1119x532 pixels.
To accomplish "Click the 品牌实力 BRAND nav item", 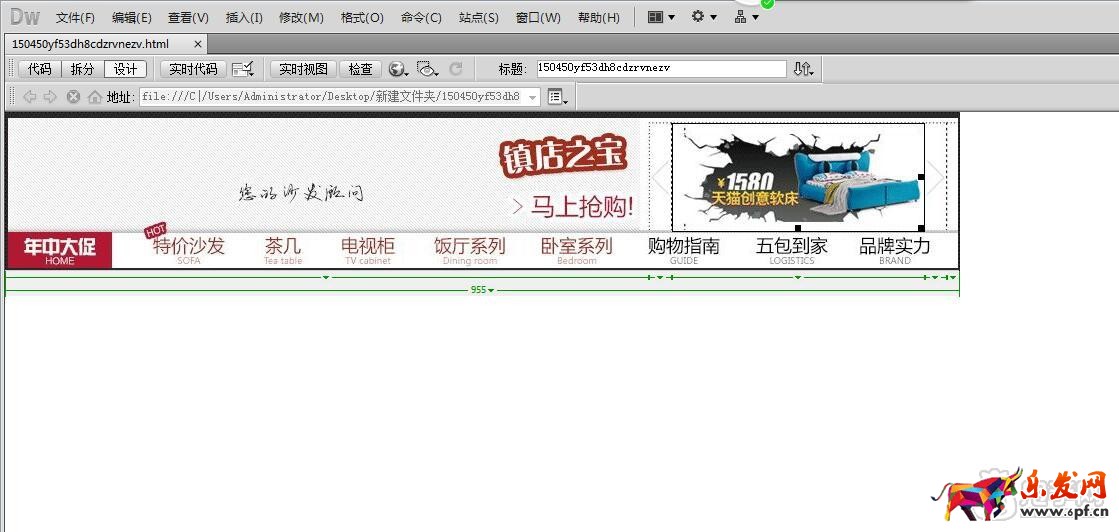I will pos(895,251).
